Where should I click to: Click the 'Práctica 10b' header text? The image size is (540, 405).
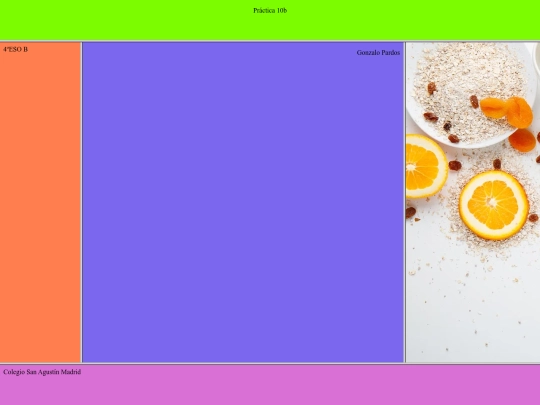(270, 10)
